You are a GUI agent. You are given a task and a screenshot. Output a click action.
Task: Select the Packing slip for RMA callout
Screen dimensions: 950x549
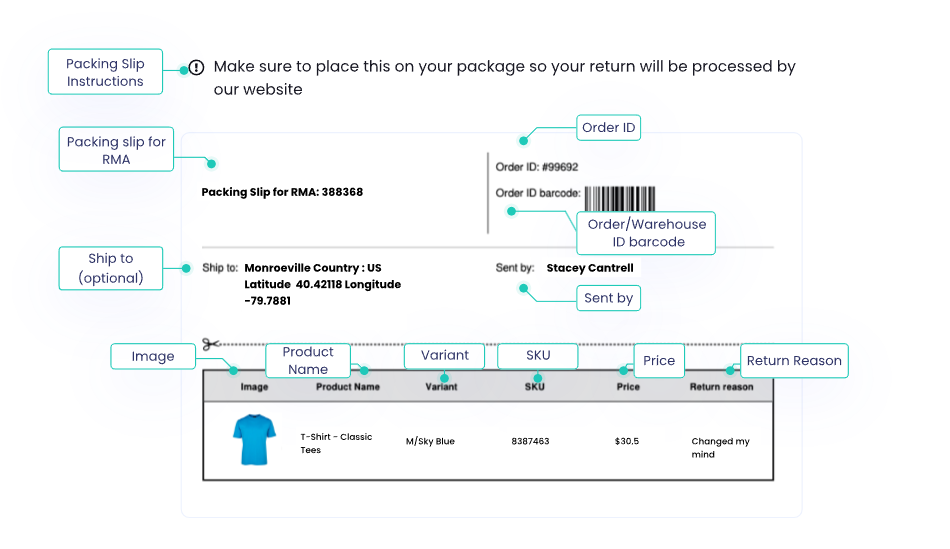(x=116, y=150)
